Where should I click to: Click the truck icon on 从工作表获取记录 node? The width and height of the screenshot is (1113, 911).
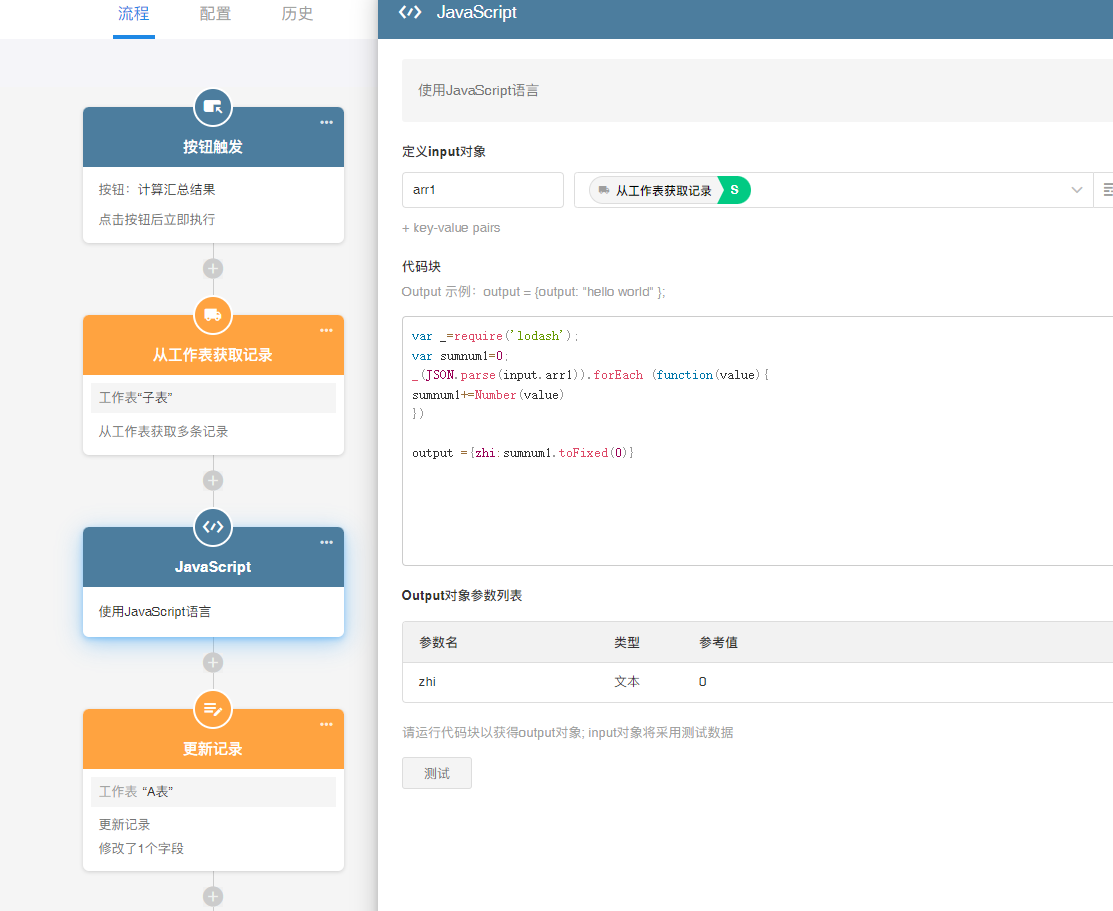point(213,315)
